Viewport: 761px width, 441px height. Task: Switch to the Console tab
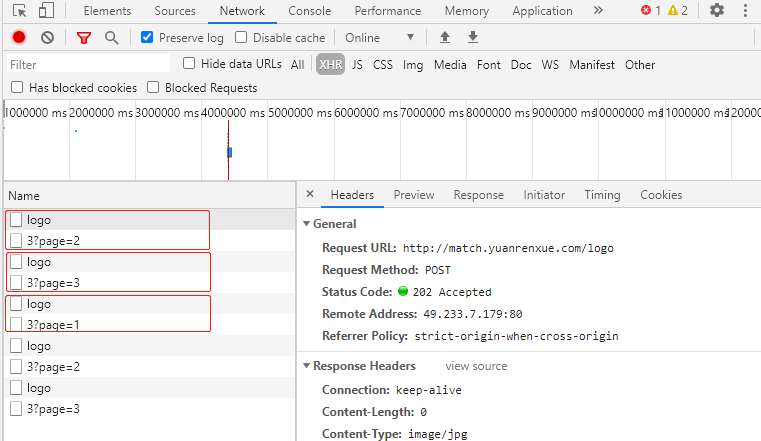click(309, 11)
